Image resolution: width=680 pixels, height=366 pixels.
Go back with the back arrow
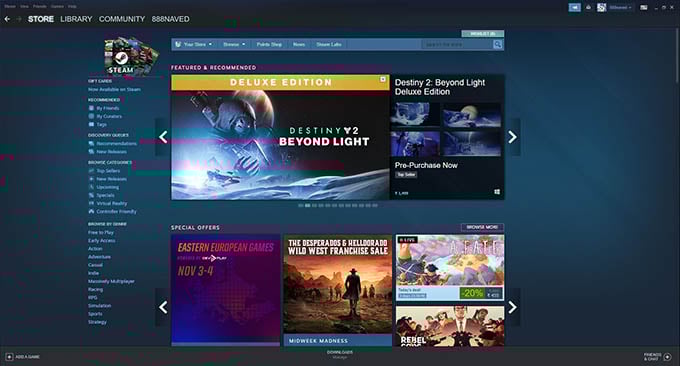pos(7,19)
